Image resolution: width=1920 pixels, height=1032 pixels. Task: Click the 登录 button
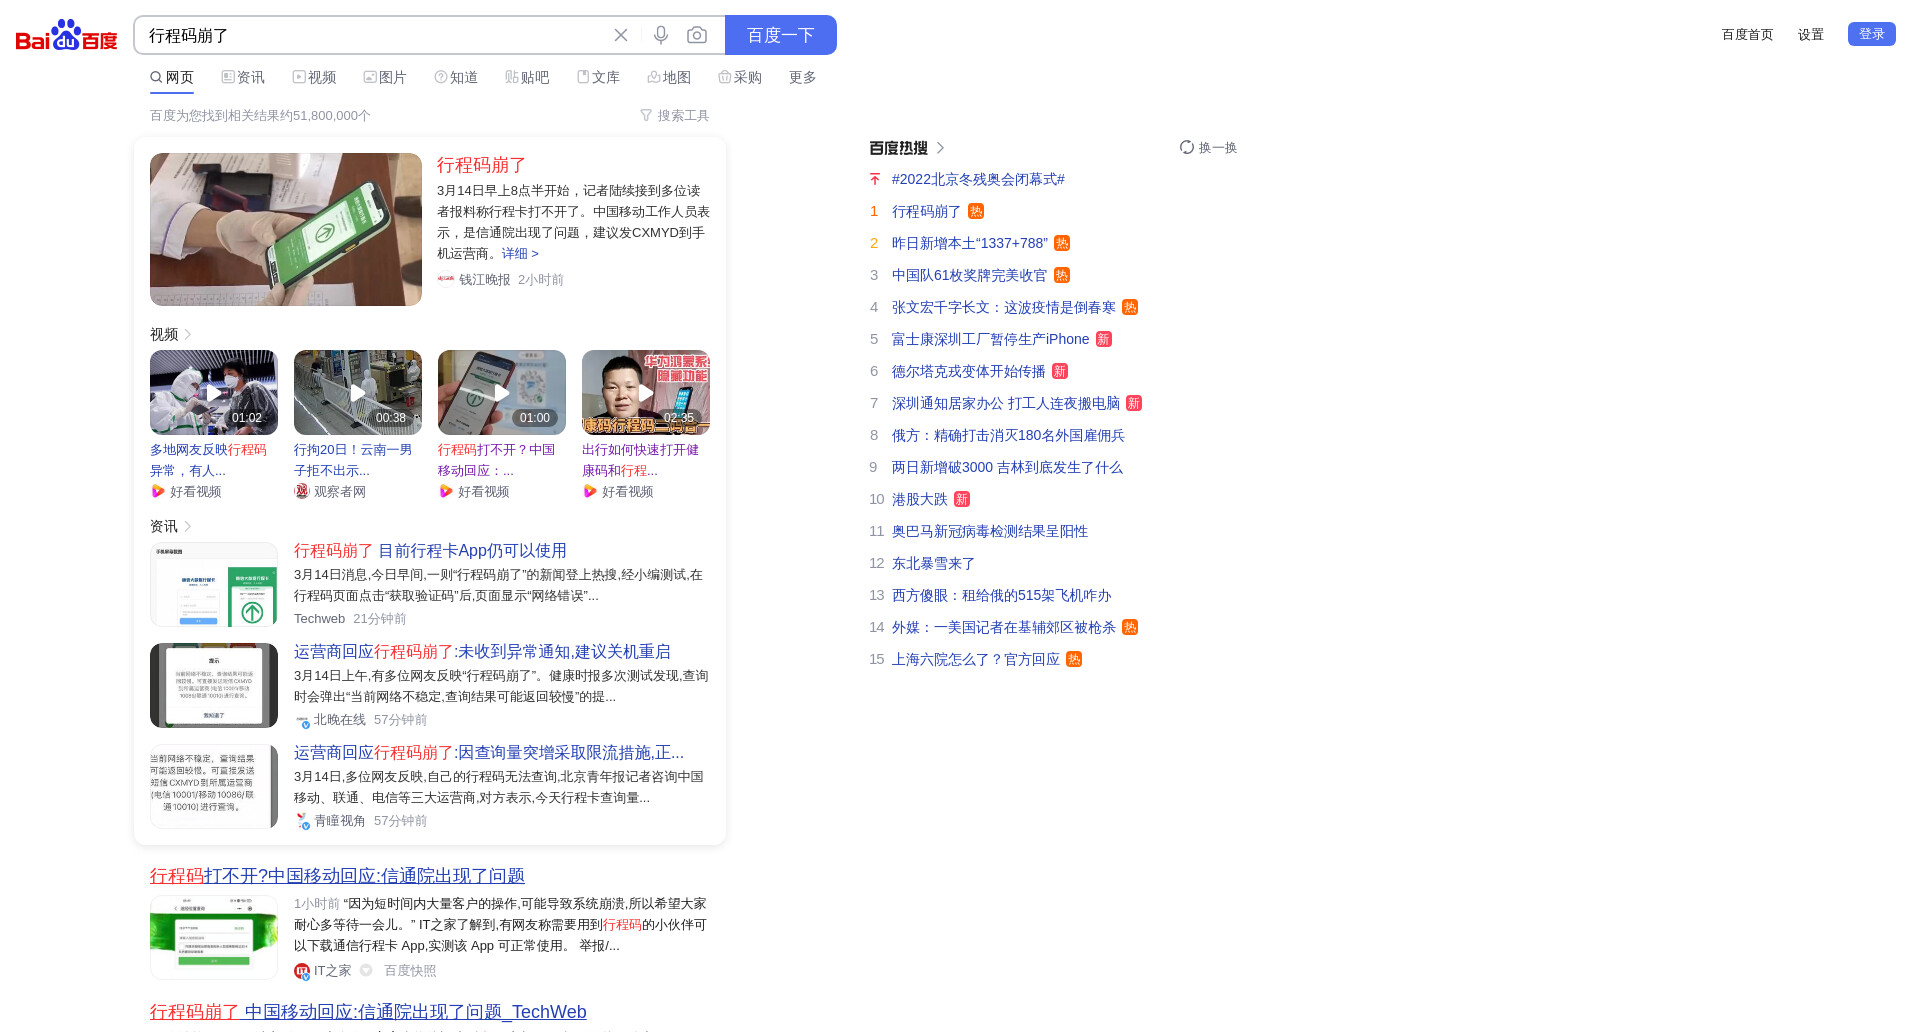point(1872,34)
